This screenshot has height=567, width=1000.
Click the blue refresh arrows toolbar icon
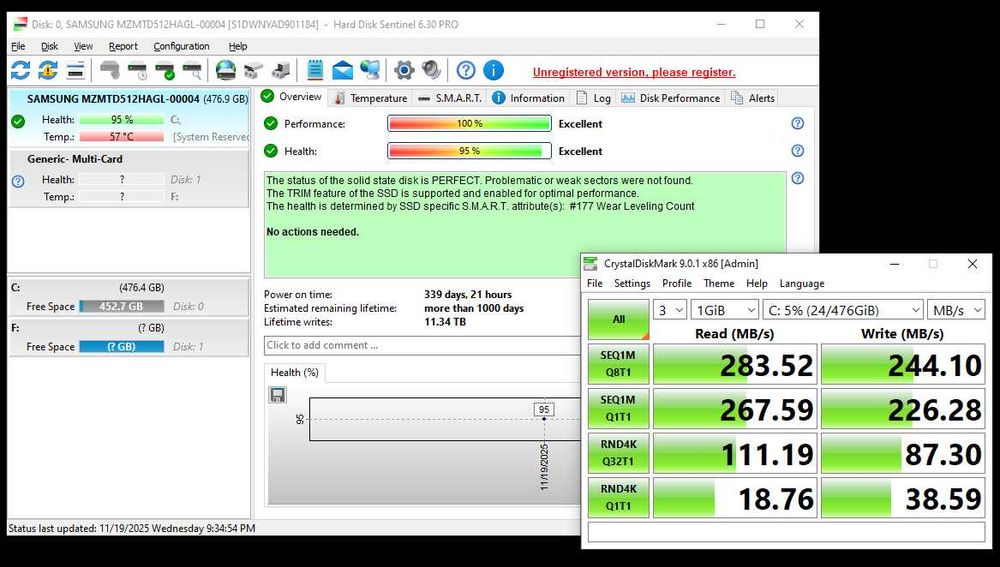[x=20, y=70]
